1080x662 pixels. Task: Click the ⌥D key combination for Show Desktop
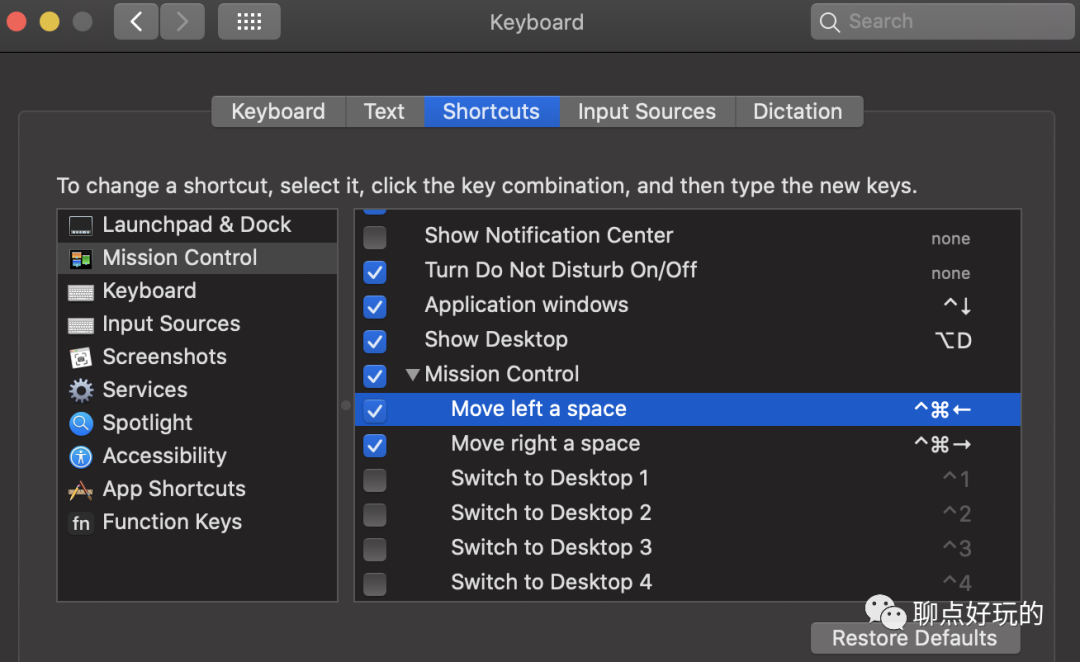coord(953,340)
